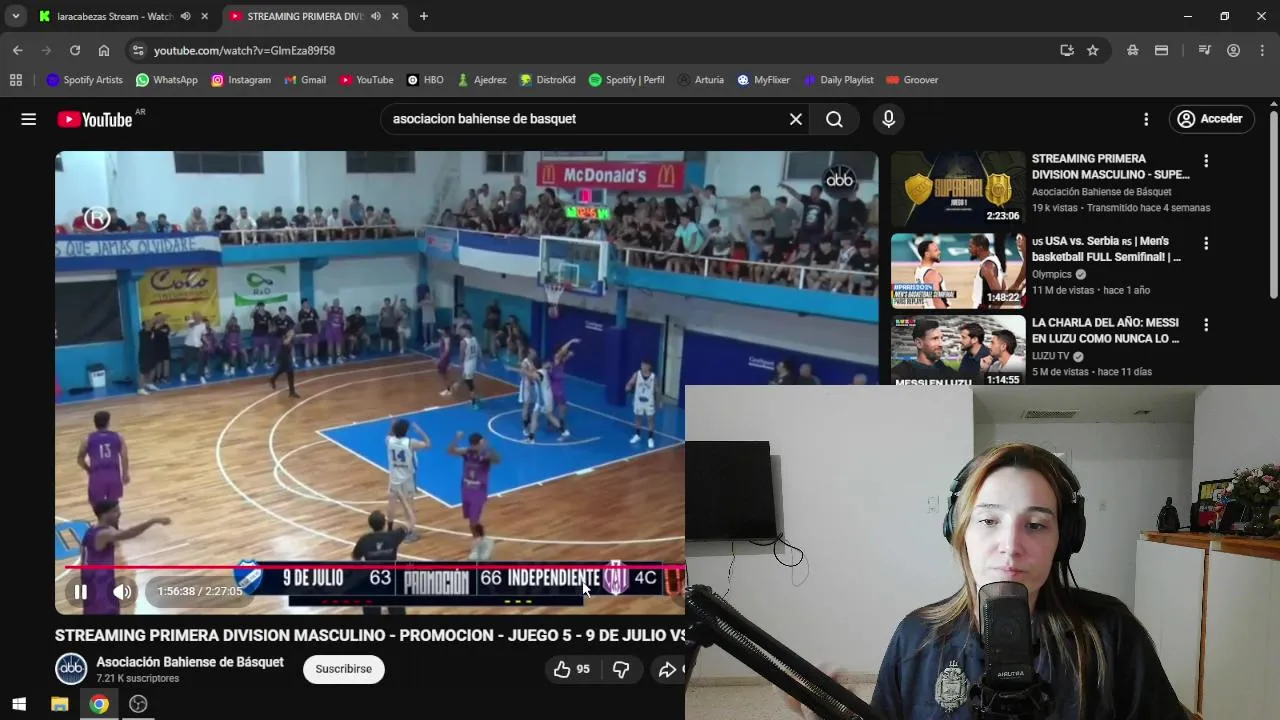Open USA vs. Serbia semifinal thumbnail

click(958, 271)
